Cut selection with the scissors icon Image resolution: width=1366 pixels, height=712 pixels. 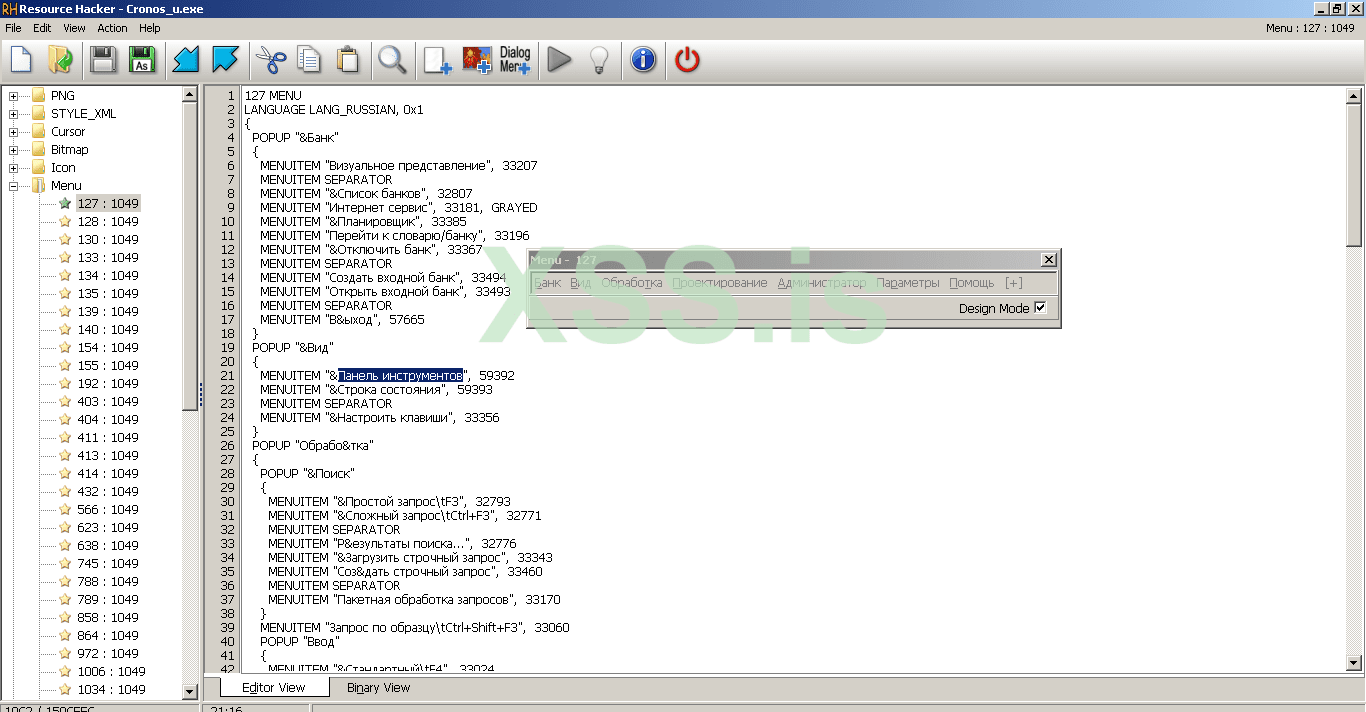click(x=270, y=60)
